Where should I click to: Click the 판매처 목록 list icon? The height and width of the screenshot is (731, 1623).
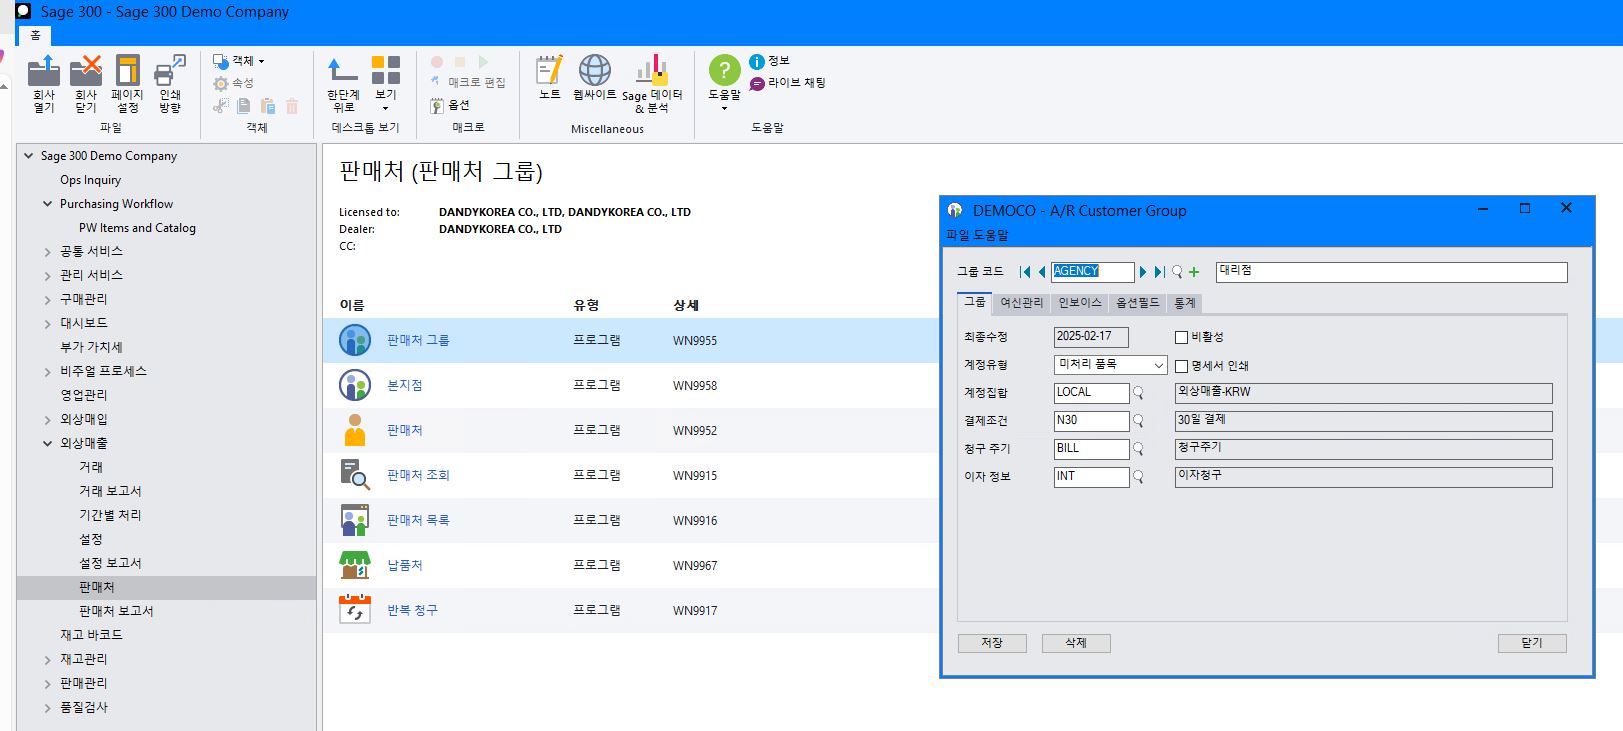tap(355, 520)
